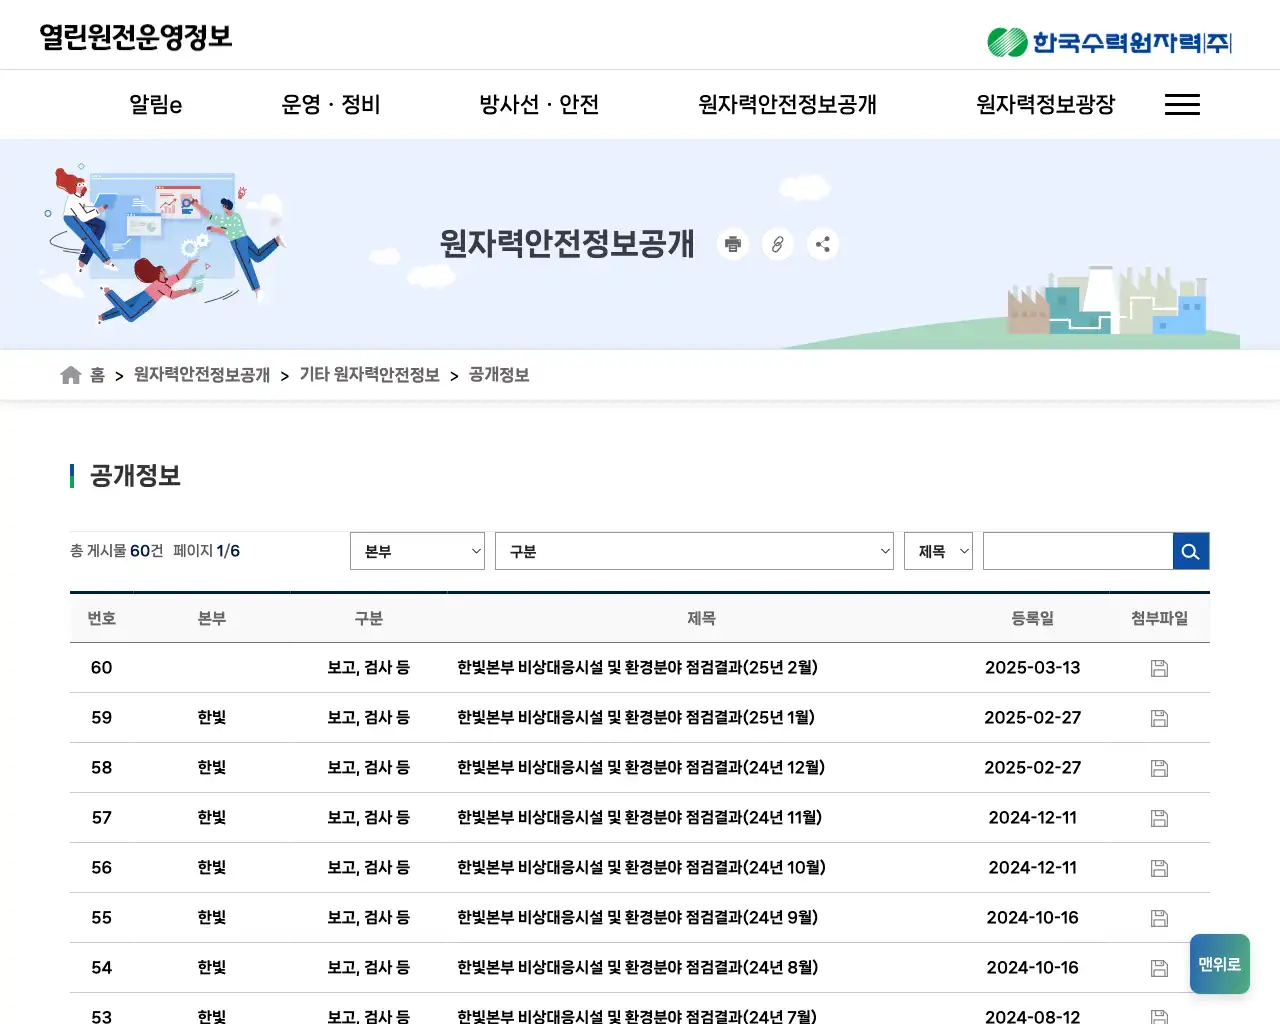
Task: Download attachment for post 54
Action: pos(1159,968)
